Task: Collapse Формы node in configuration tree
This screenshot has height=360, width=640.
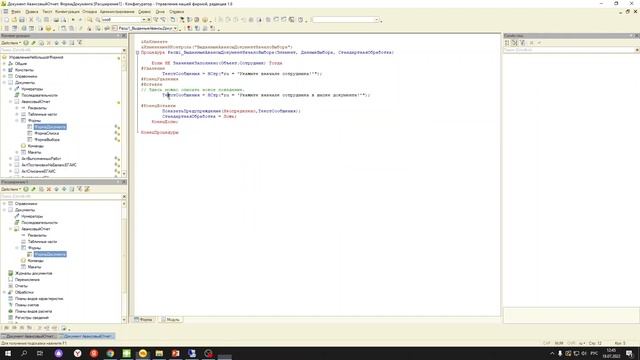Action: pyautogui.click(x=17, y=121)
